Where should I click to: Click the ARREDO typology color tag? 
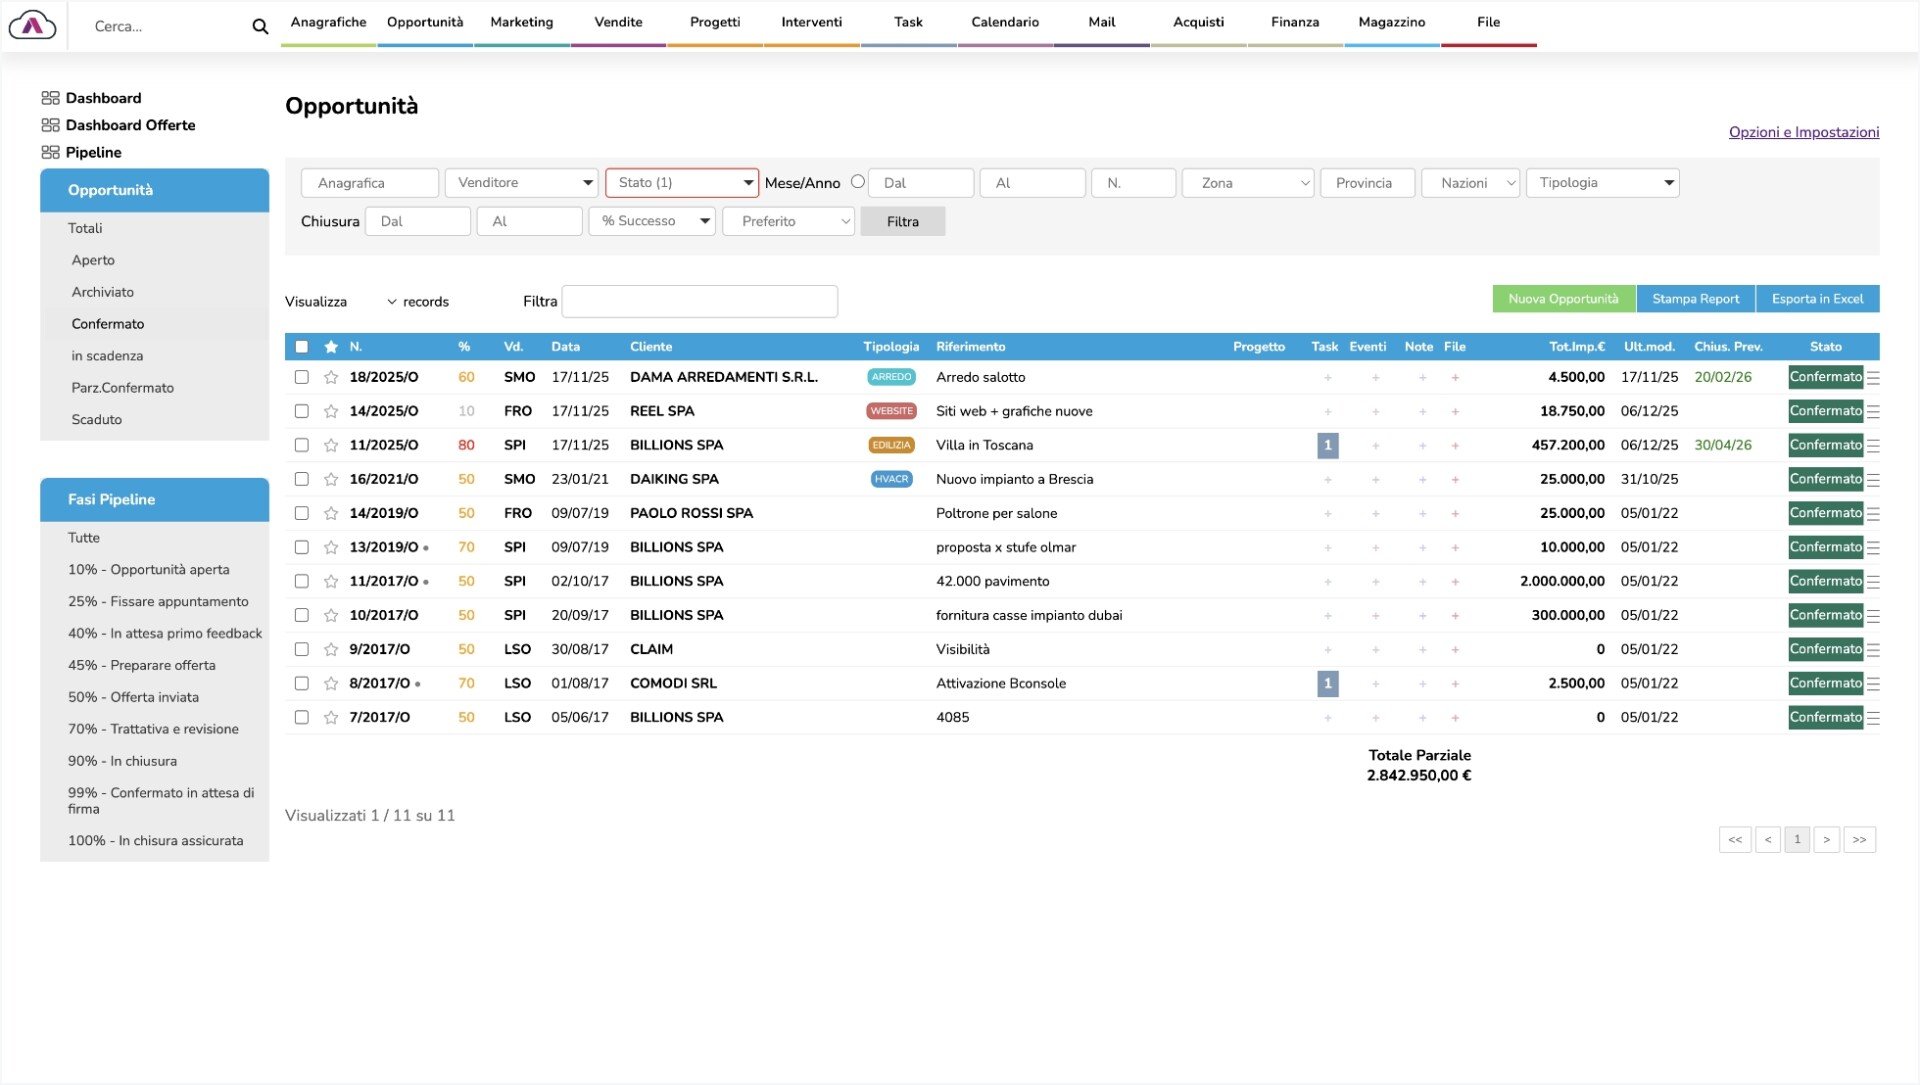pyautogui.click(x=891, y=378)
